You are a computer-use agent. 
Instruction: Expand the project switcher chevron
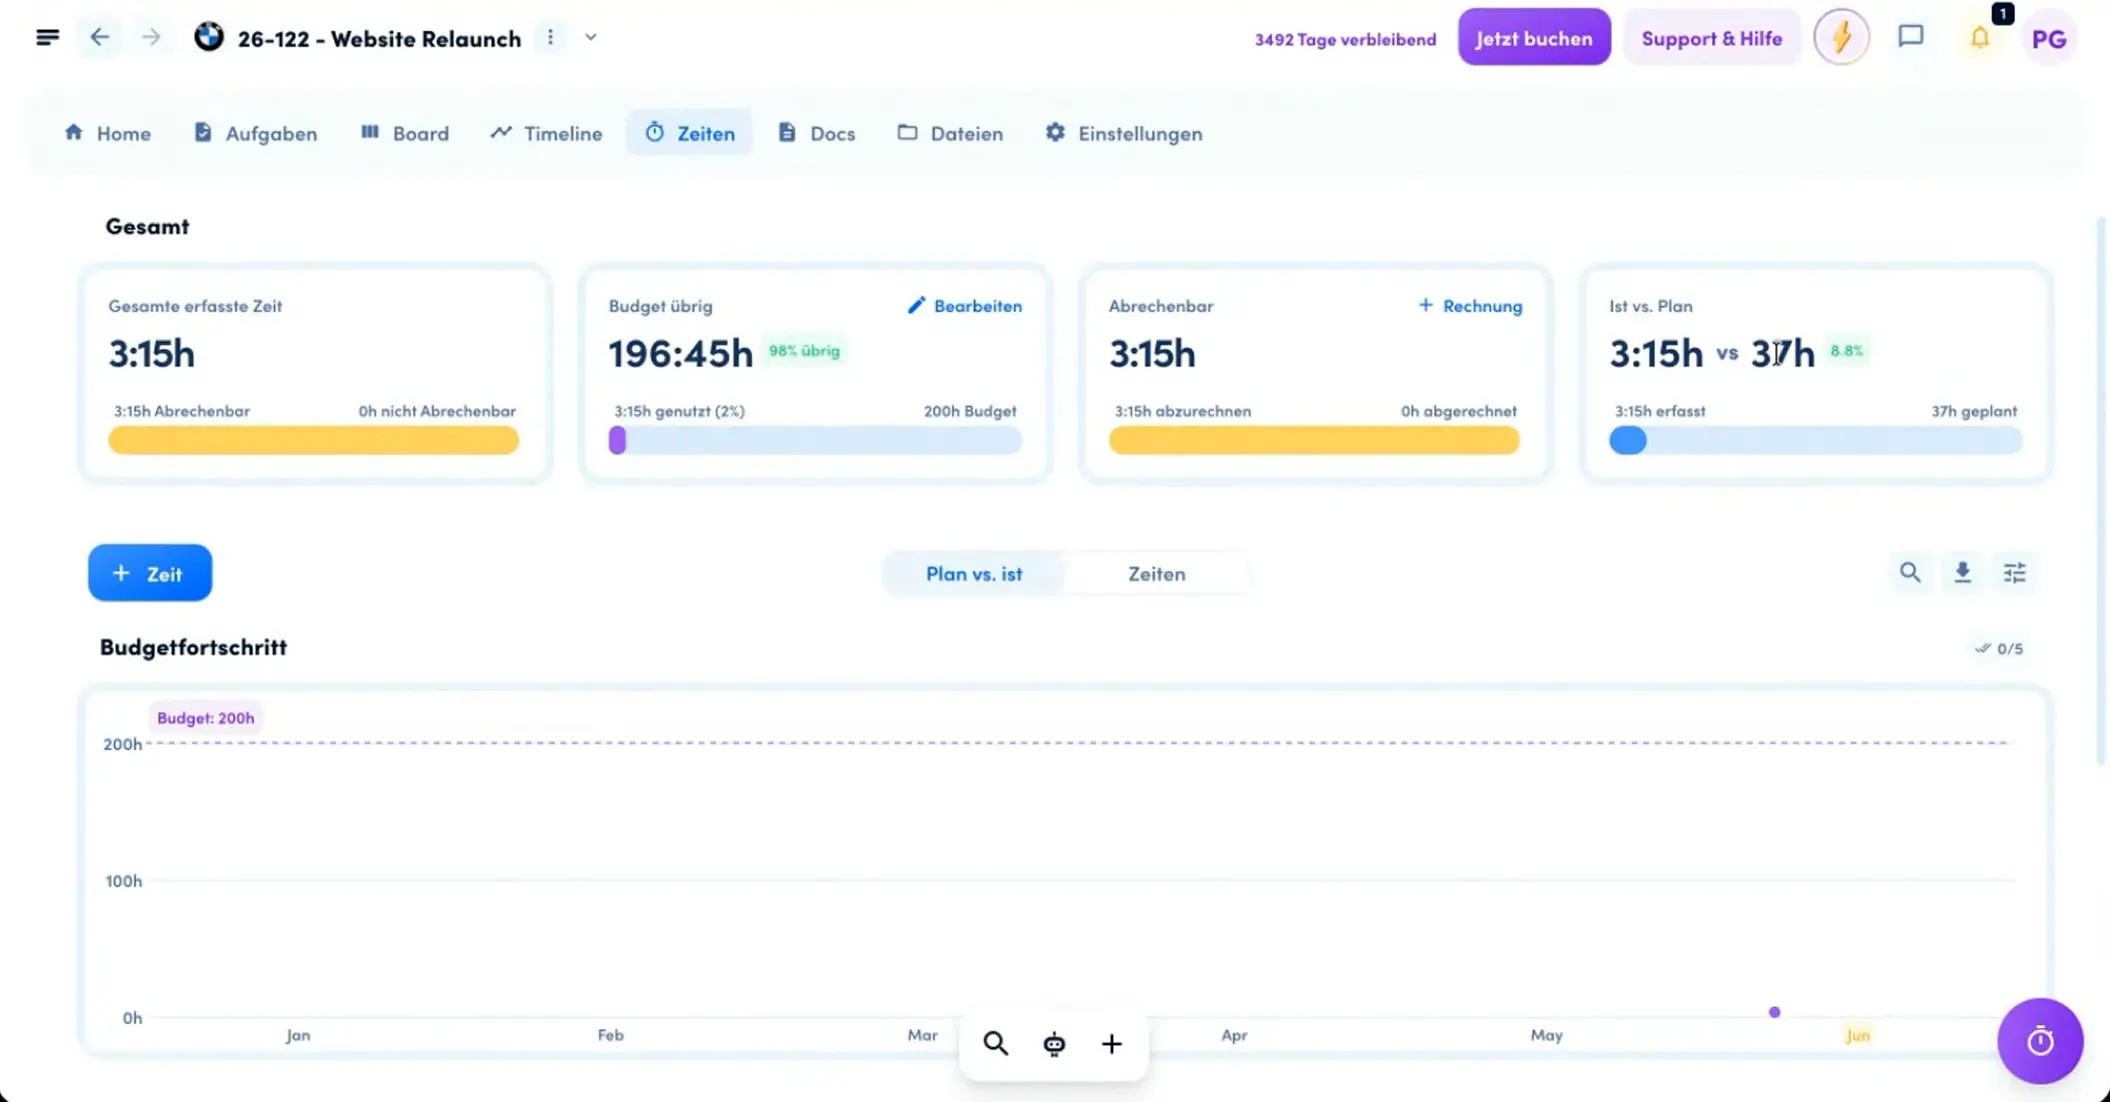point(591,38)
